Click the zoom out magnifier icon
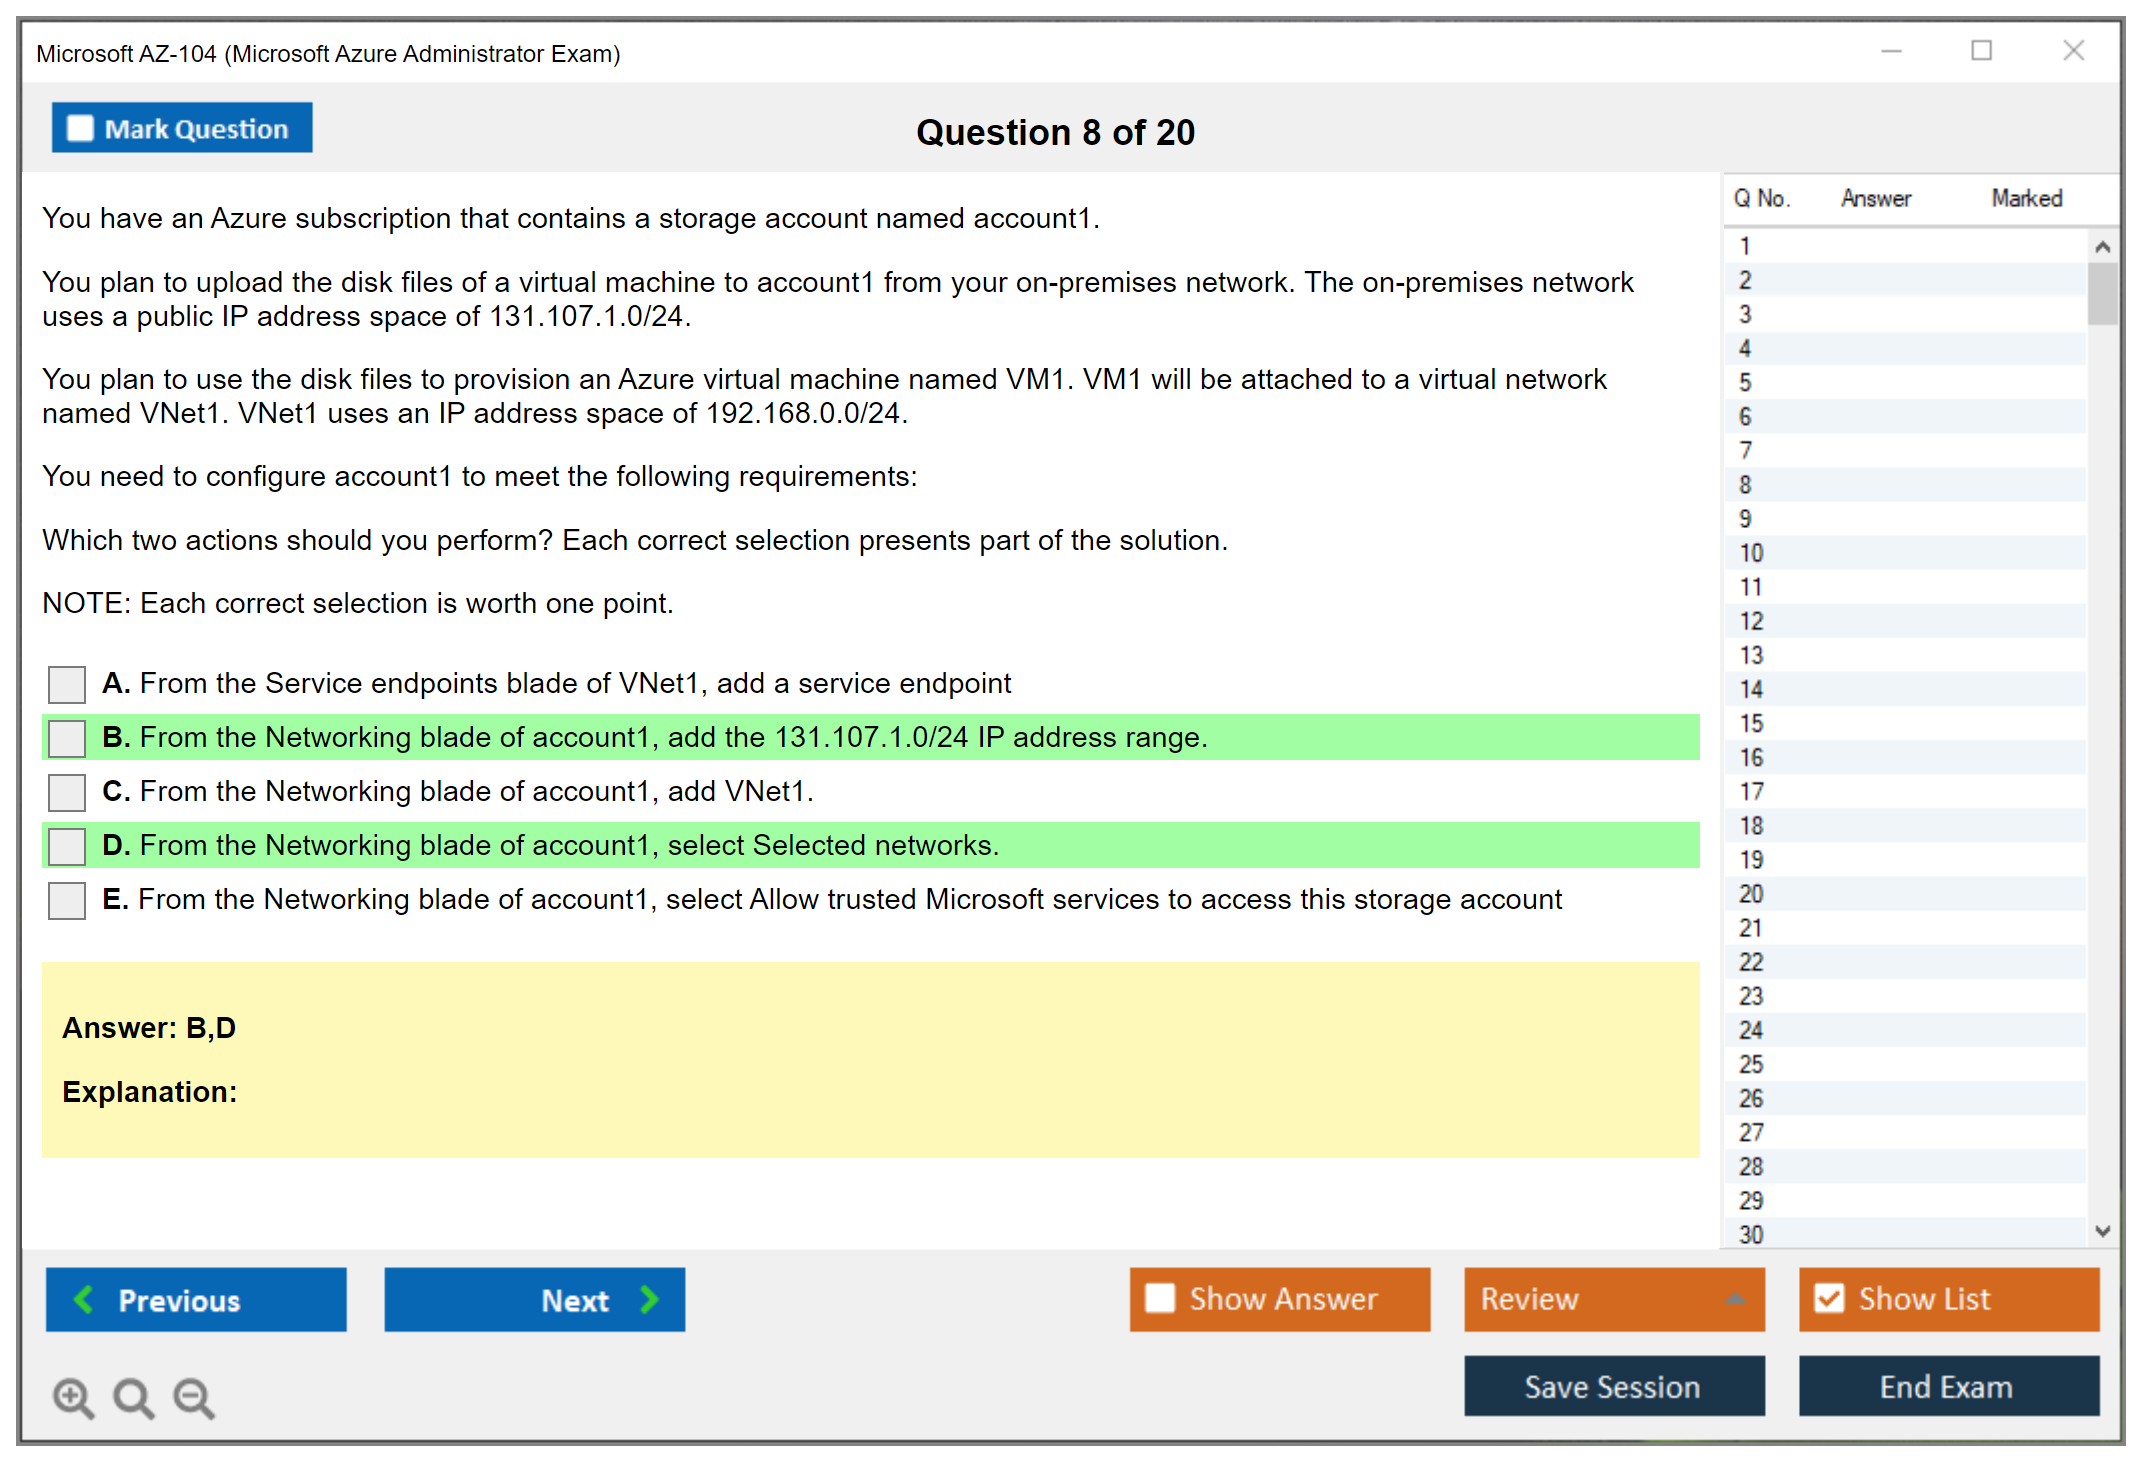Image resolution: width=2150 pixels, height=1470 pixels. pyautogui.click(x=193, y=1397)
